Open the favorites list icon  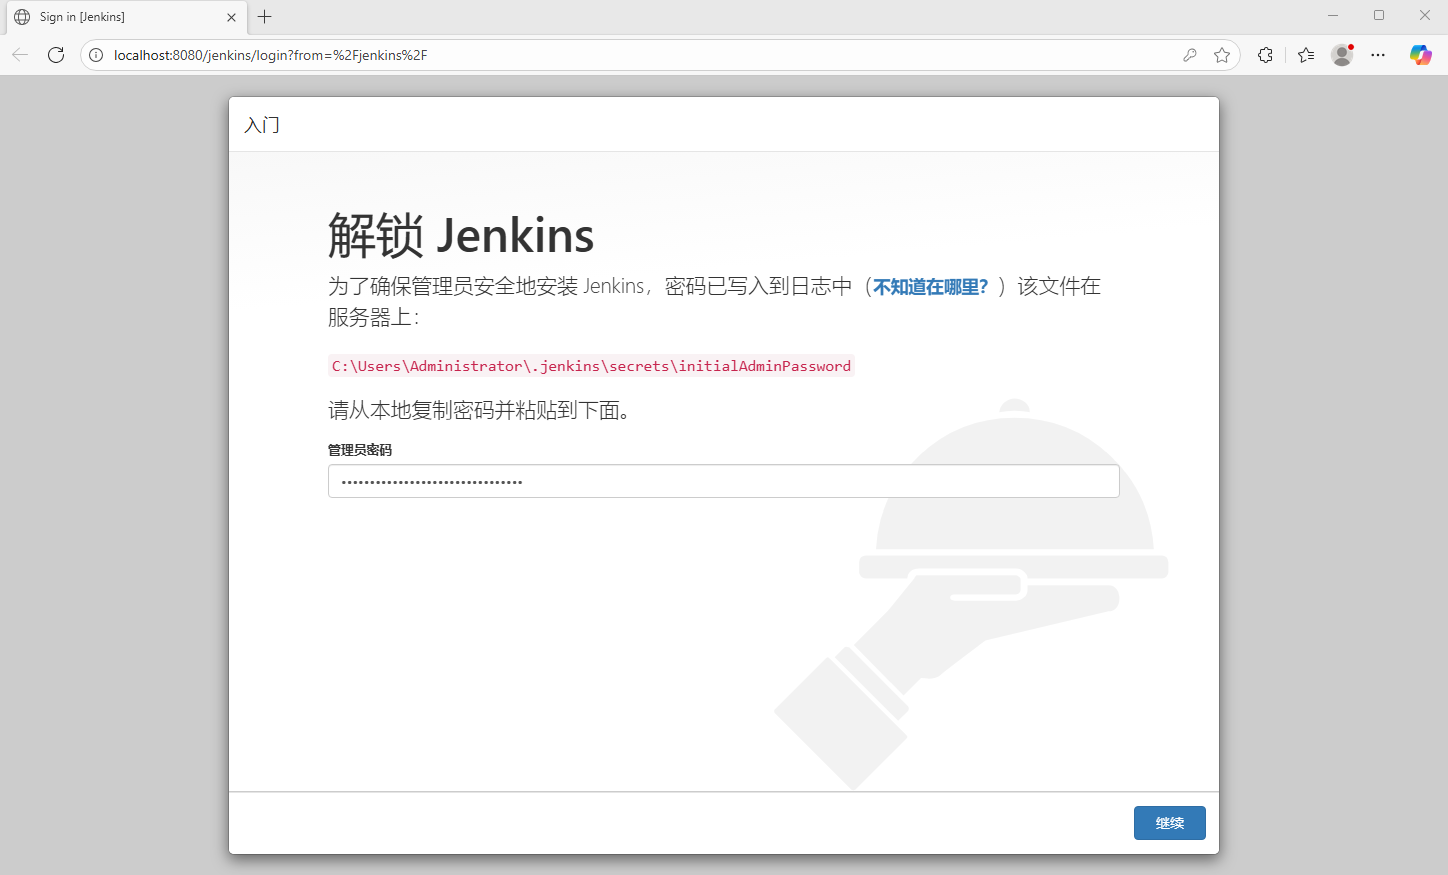(1306, 55)
